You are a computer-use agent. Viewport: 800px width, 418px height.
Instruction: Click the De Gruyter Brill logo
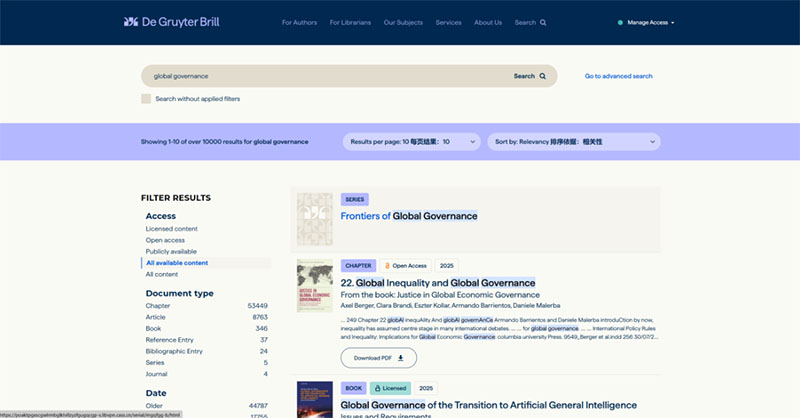[x=171, y=22]
